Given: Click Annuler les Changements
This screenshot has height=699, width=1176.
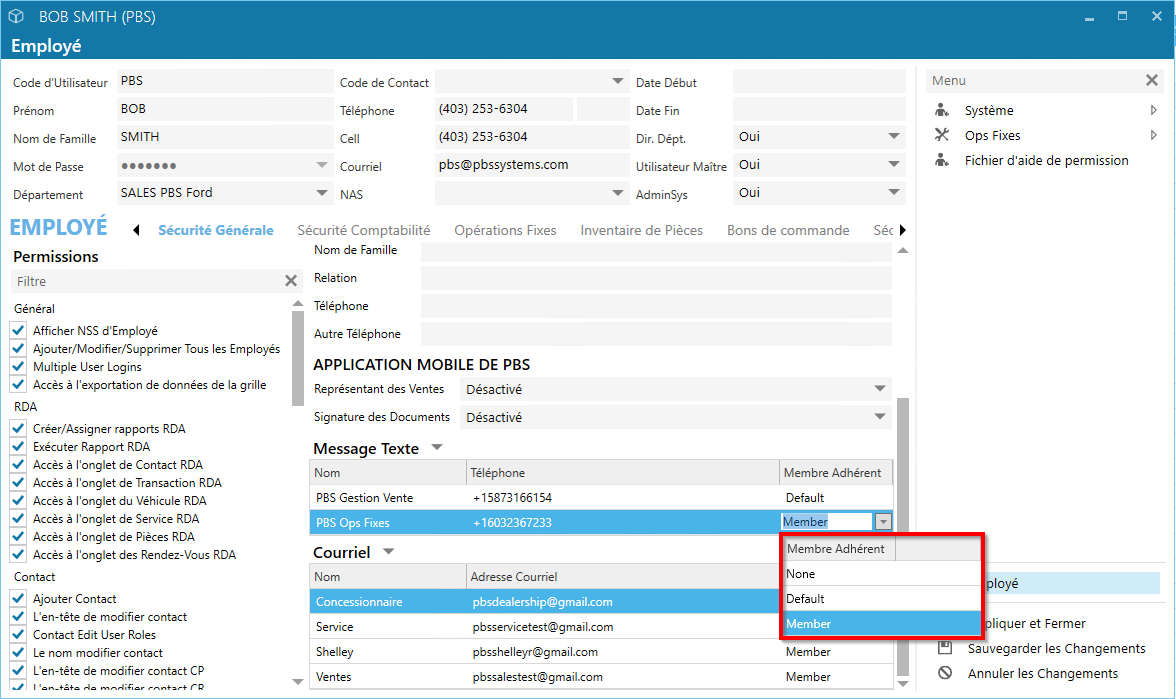Looking at the screenshot, I should click(1042, 674).
